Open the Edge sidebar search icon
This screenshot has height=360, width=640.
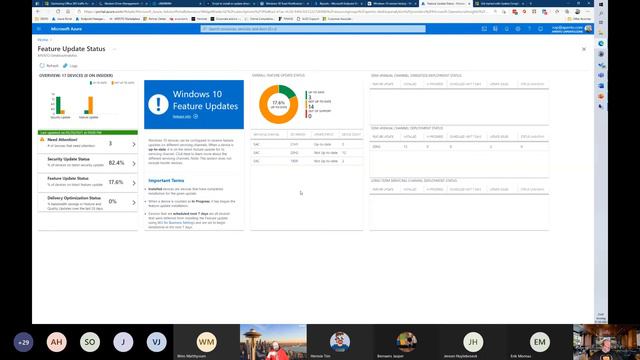tap(601, 13)
